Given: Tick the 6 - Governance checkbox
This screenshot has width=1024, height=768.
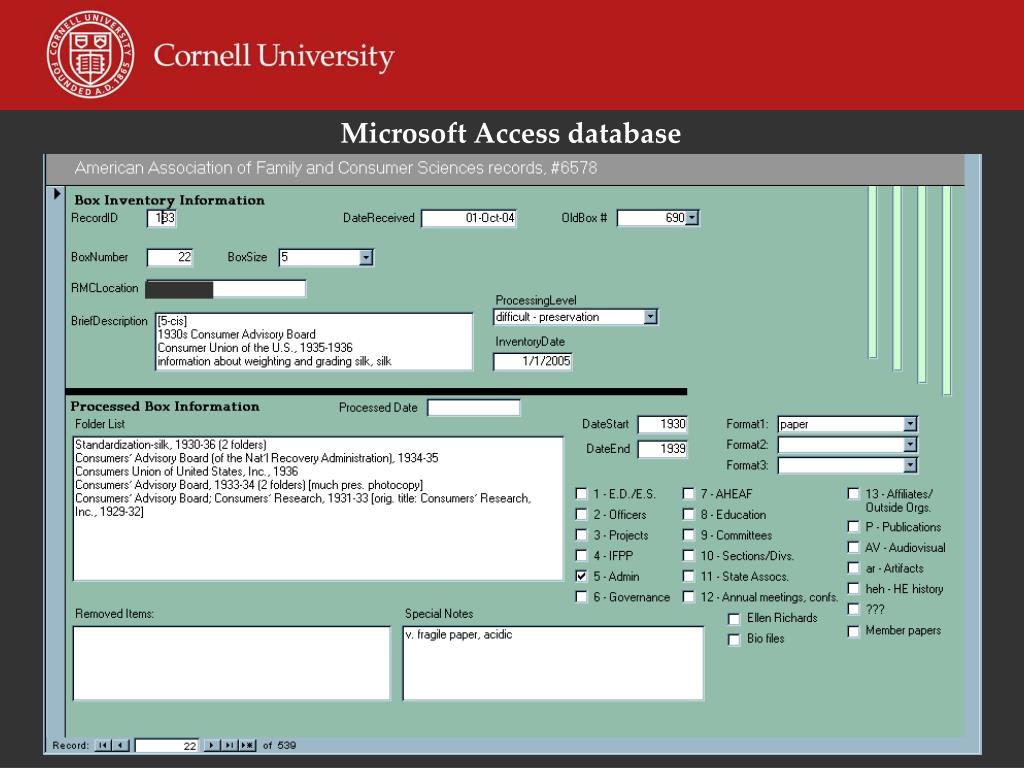Looking at the screenshot, I should (581, 597).
